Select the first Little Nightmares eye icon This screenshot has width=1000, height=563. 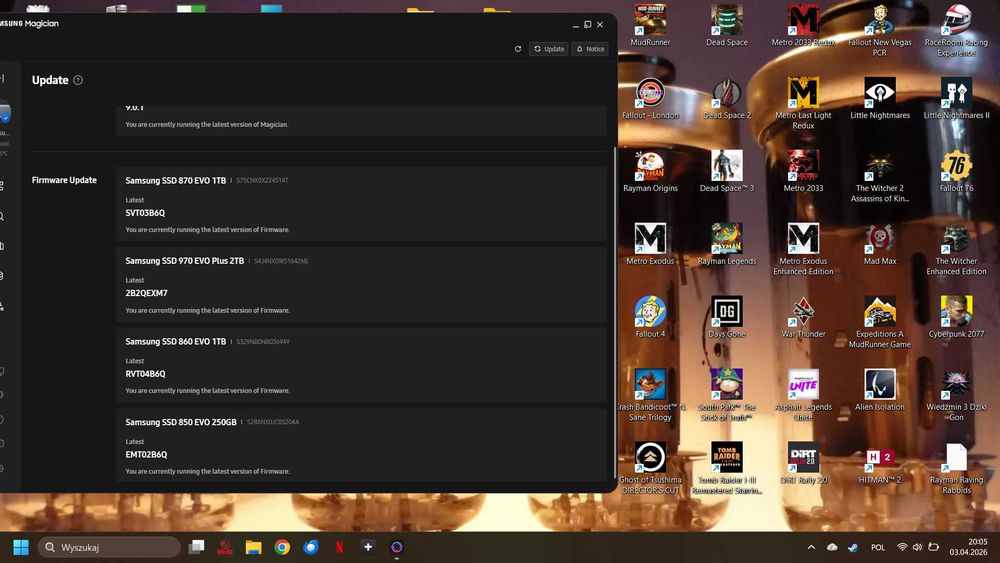(879, 99)
